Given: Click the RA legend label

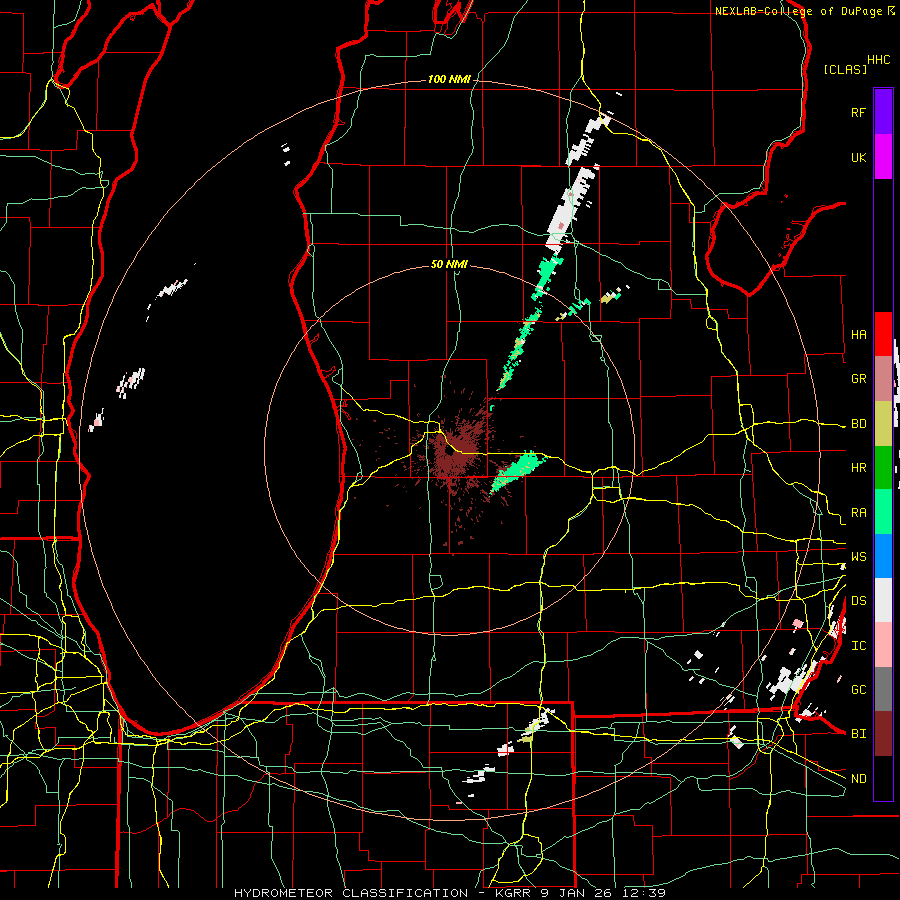Looking at the screenshot, I should 858,513.
